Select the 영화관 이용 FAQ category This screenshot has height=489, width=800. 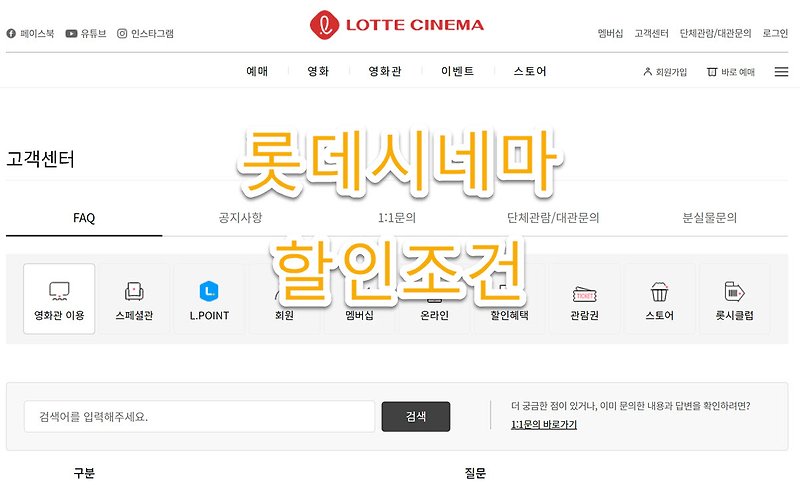pyautogui.click(x=59, y=299)
